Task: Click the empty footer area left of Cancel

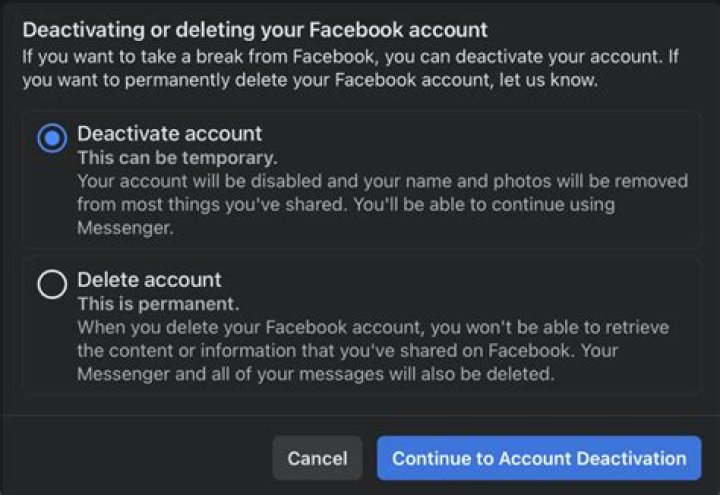Action: [140, 458]
